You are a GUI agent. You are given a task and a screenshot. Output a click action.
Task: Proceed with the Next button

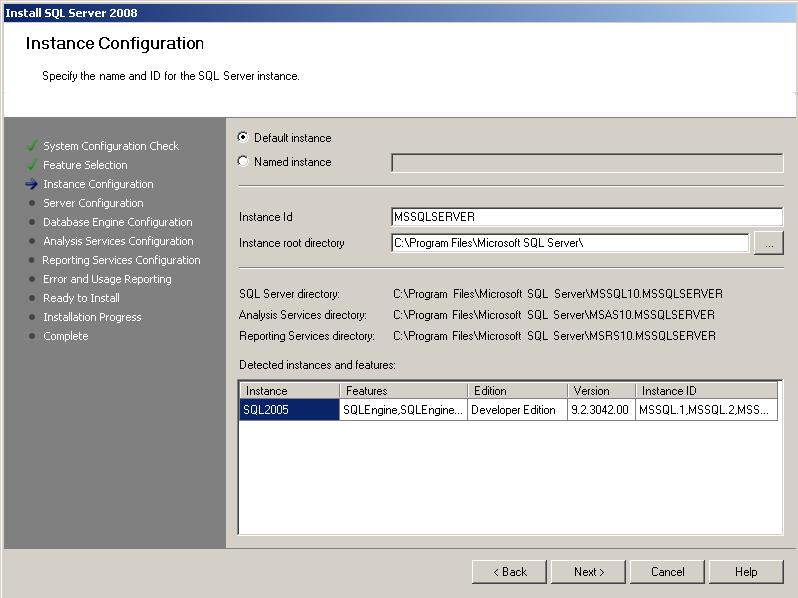coord(588,572)
